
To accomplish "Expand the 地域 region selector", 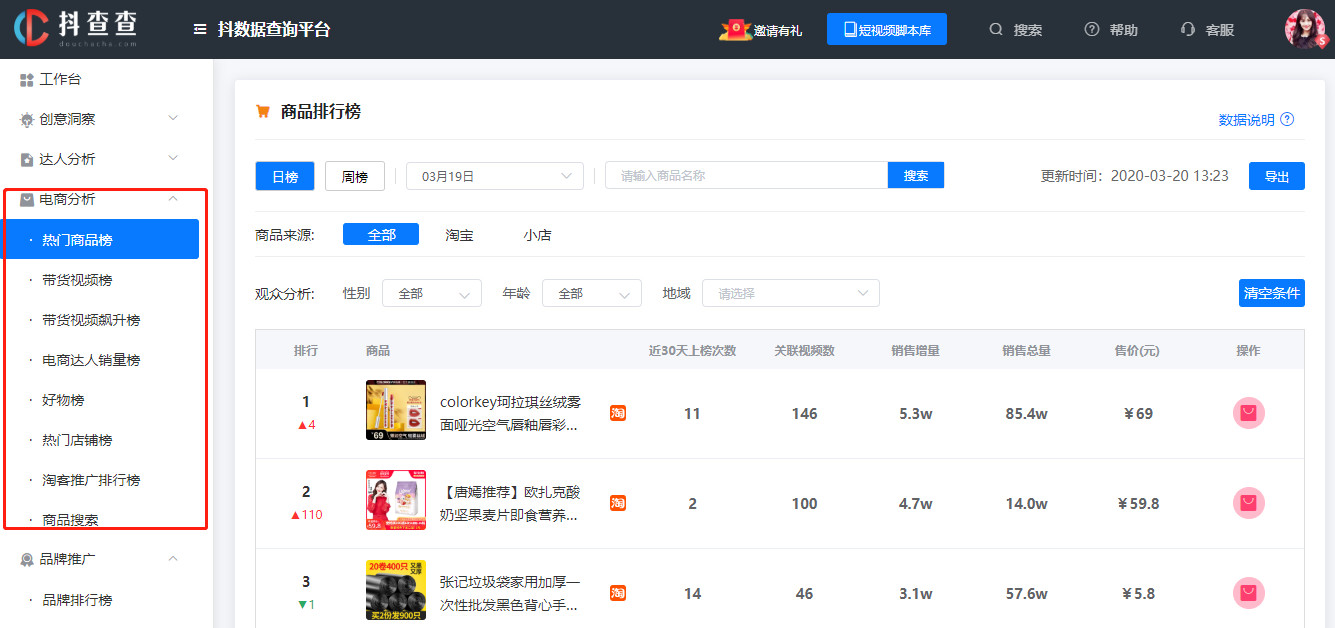I will click(x=790, y=293).
